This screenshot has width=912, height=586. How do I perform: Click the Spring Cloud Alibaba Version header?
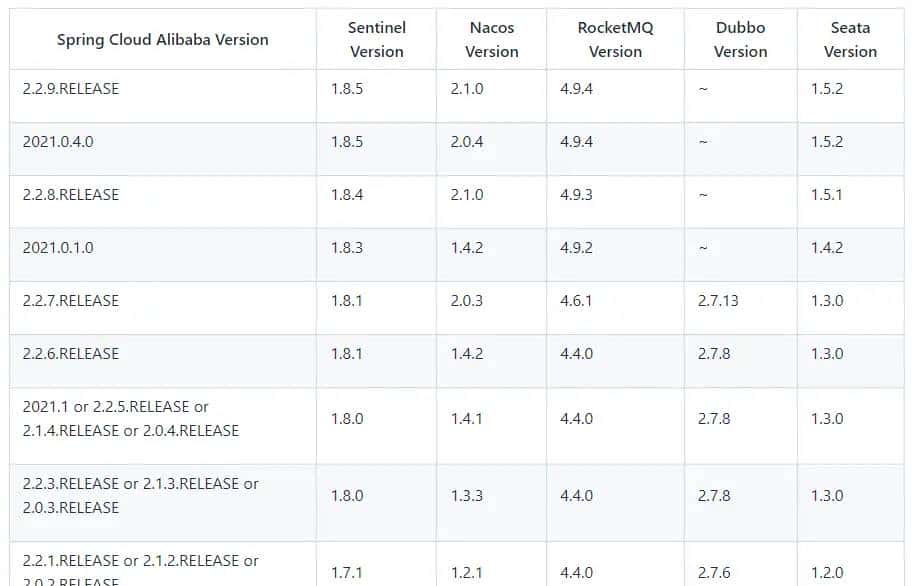point(162,40)
